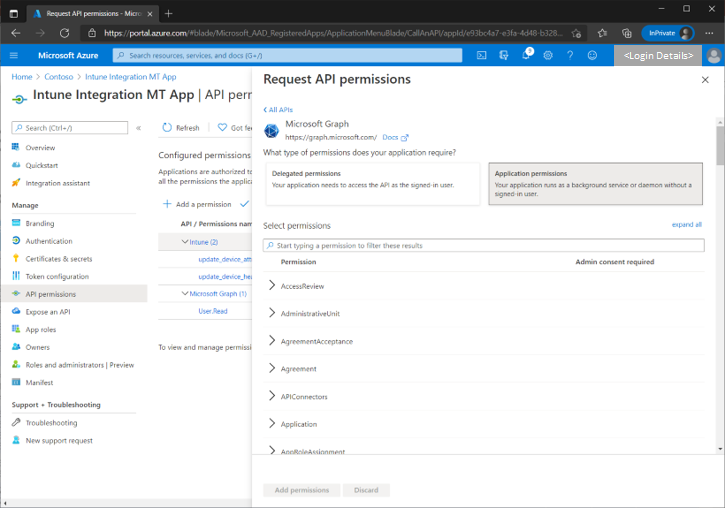Open New support request

click(59, 441)
